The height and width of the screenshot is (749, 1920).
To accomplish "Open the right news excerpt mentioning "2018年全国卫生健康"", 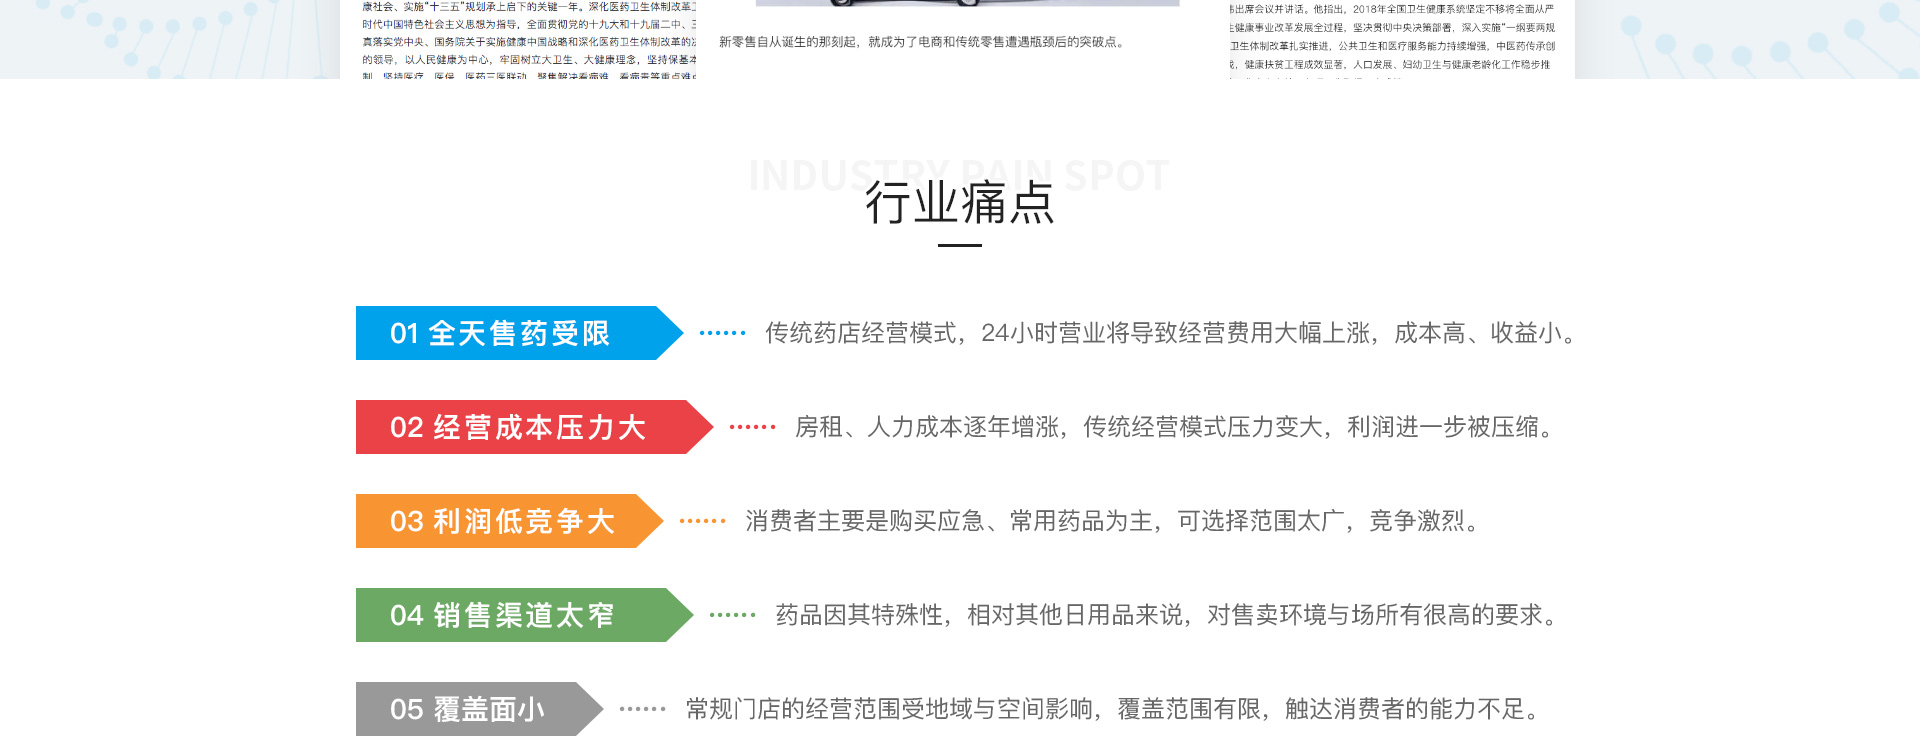I will pyautogui.click(x=1392, y=40).
